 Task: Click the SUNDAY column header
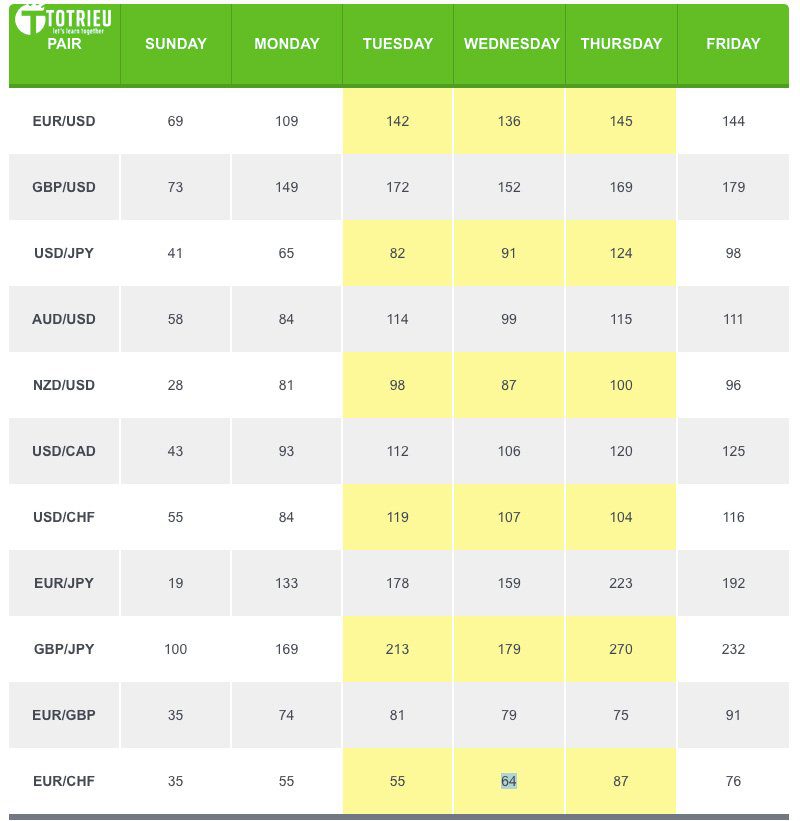pyautogui.click(x=175, y=43)
